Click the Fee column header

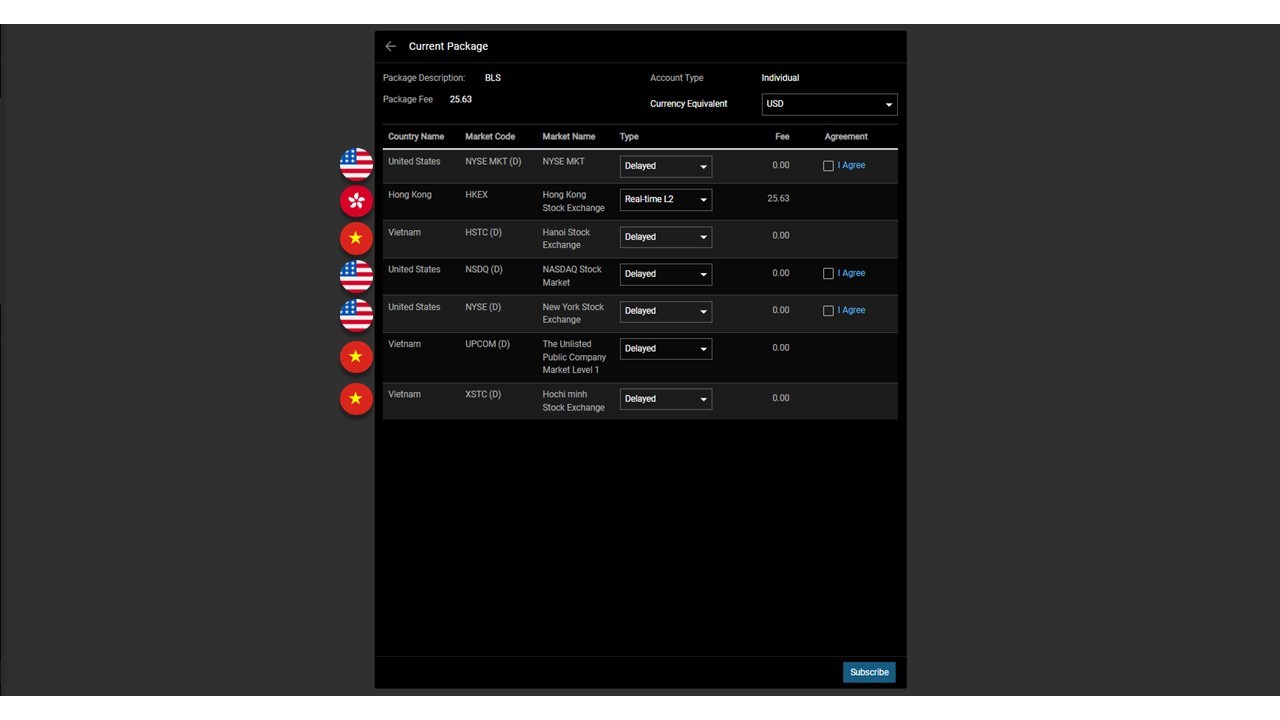tap(782, 137)
